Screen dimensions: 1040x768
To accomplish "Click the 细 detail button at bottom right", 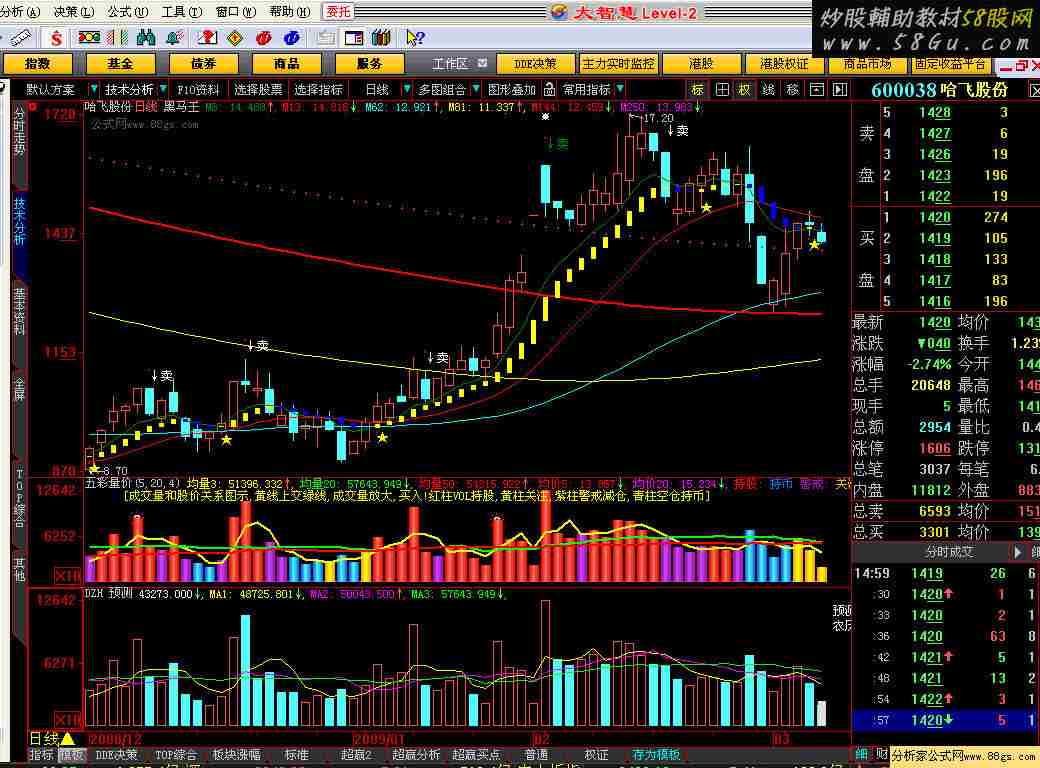I will 862,754.
